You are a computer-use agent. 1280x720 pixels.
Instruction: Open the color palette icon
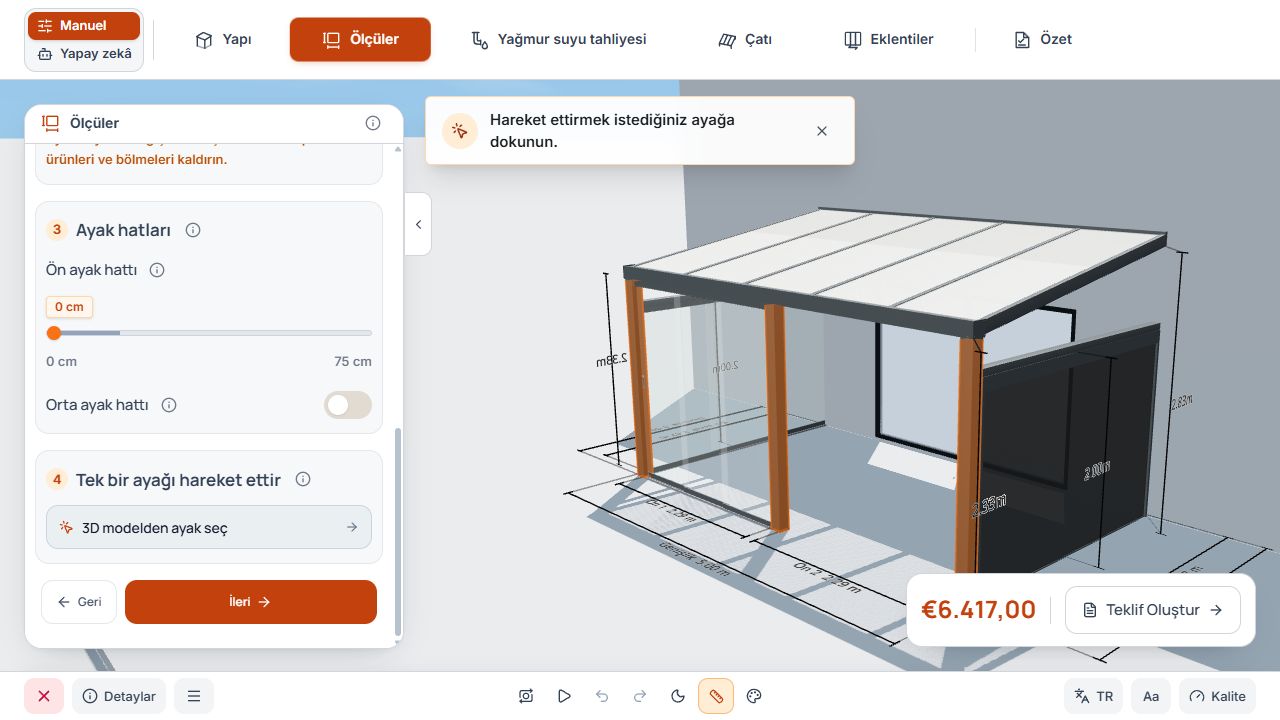tap(755, 696)
